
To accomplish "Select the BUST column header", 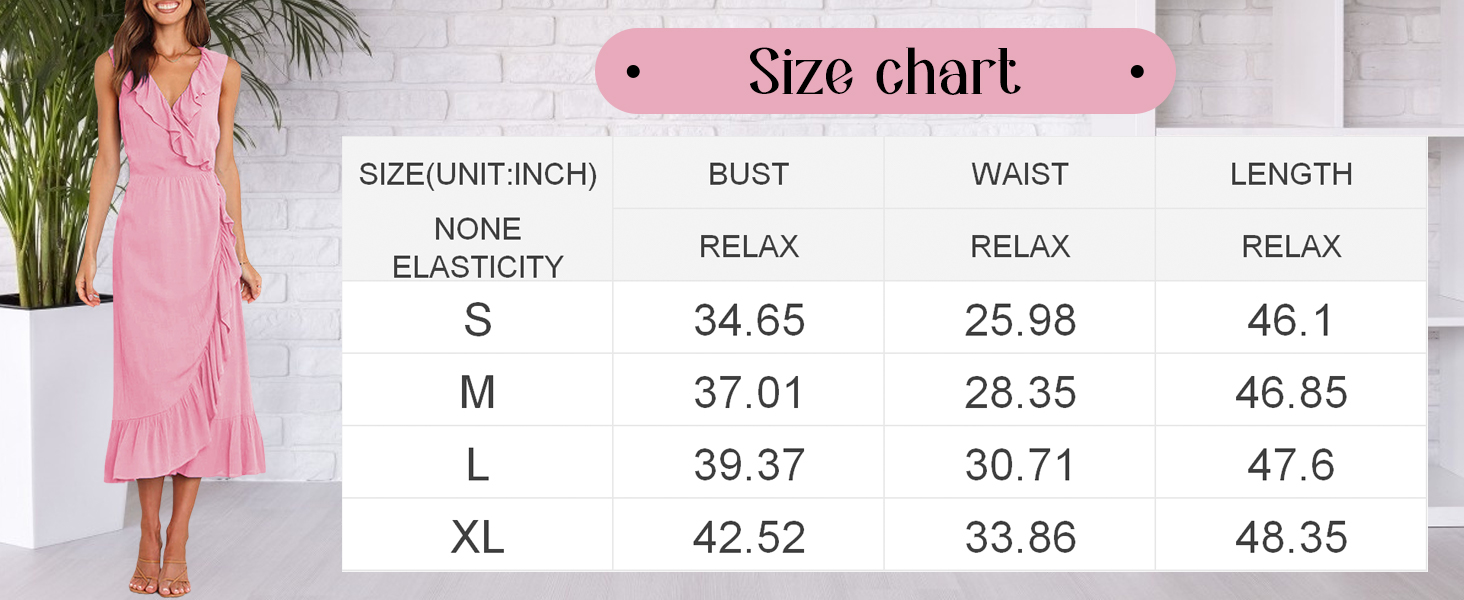I will click(x=749, y=174).
